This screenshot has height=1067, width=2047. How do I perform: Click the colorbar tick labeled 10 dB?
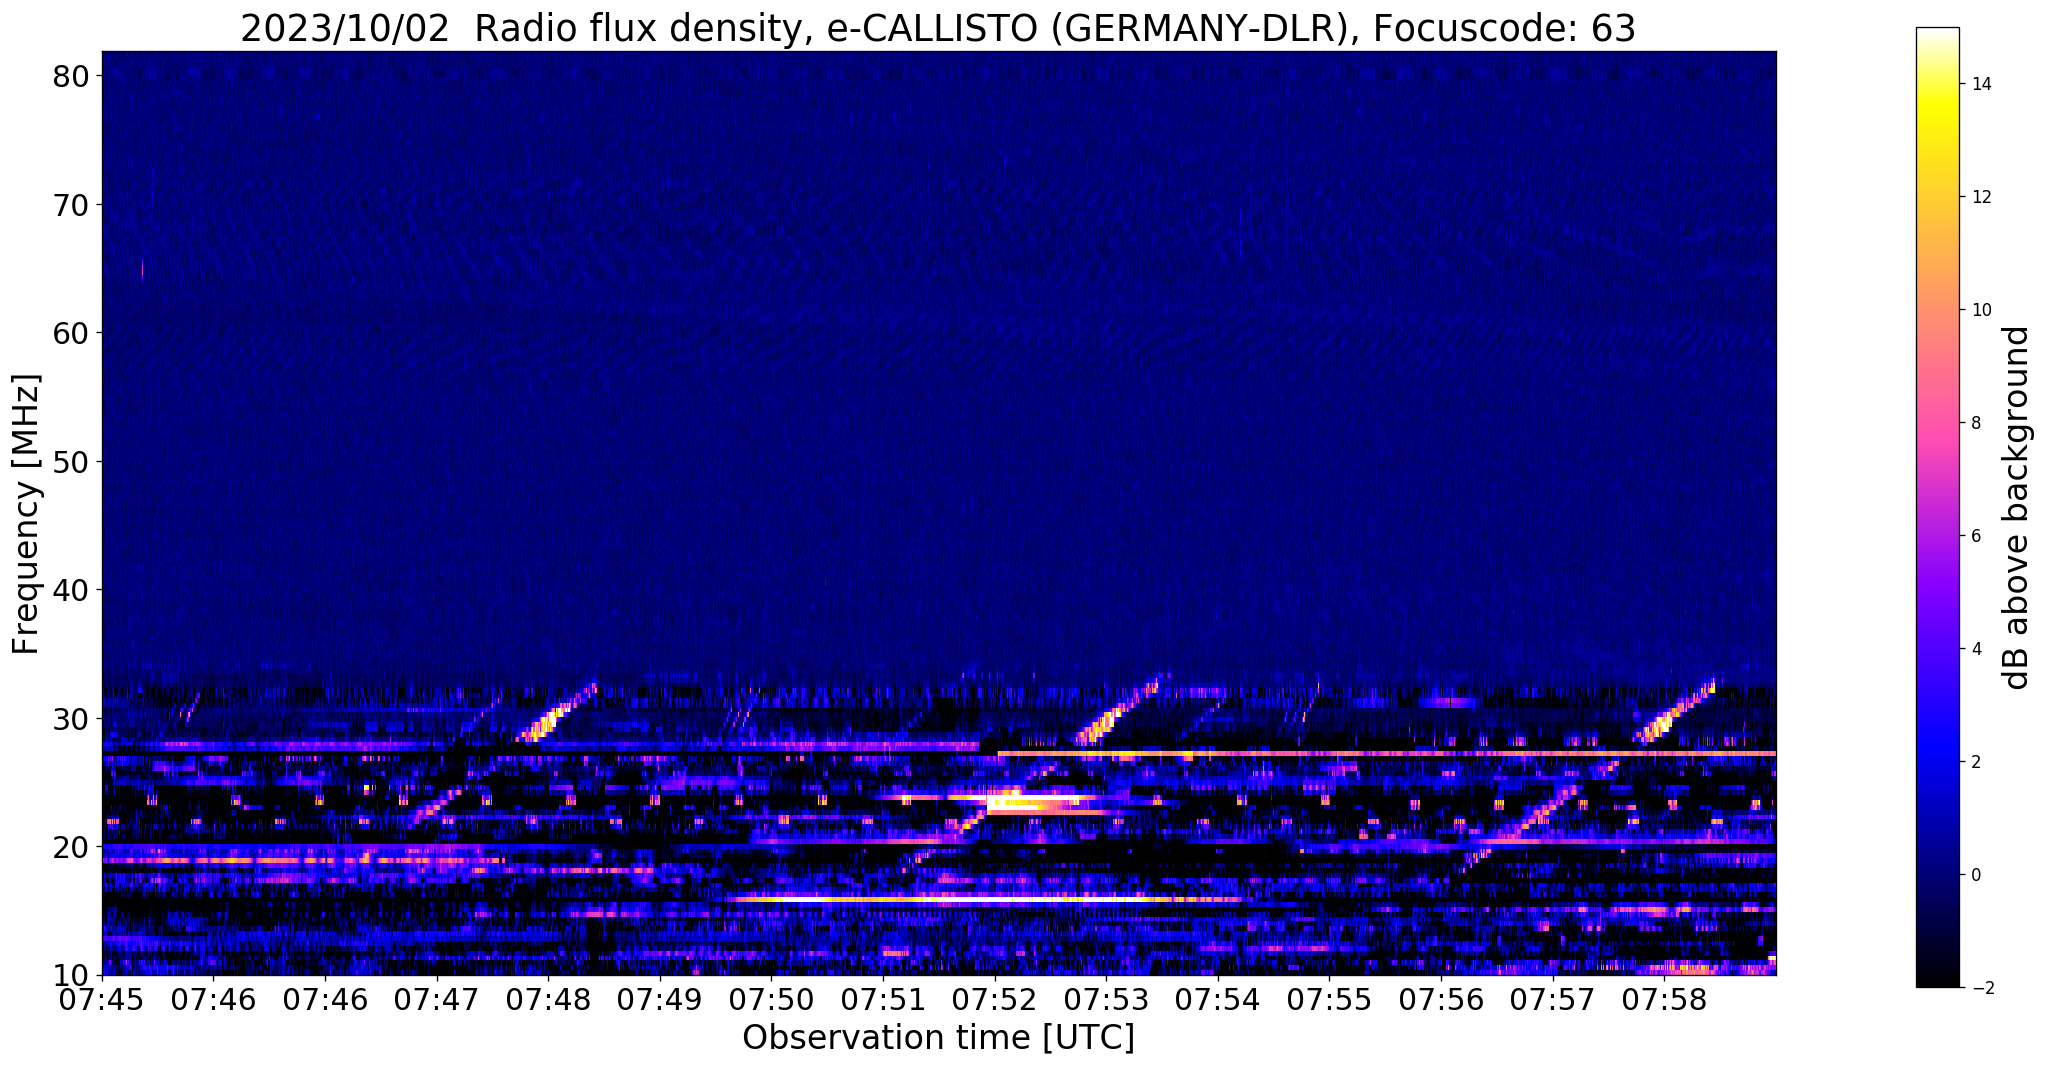click(1980, 310)
